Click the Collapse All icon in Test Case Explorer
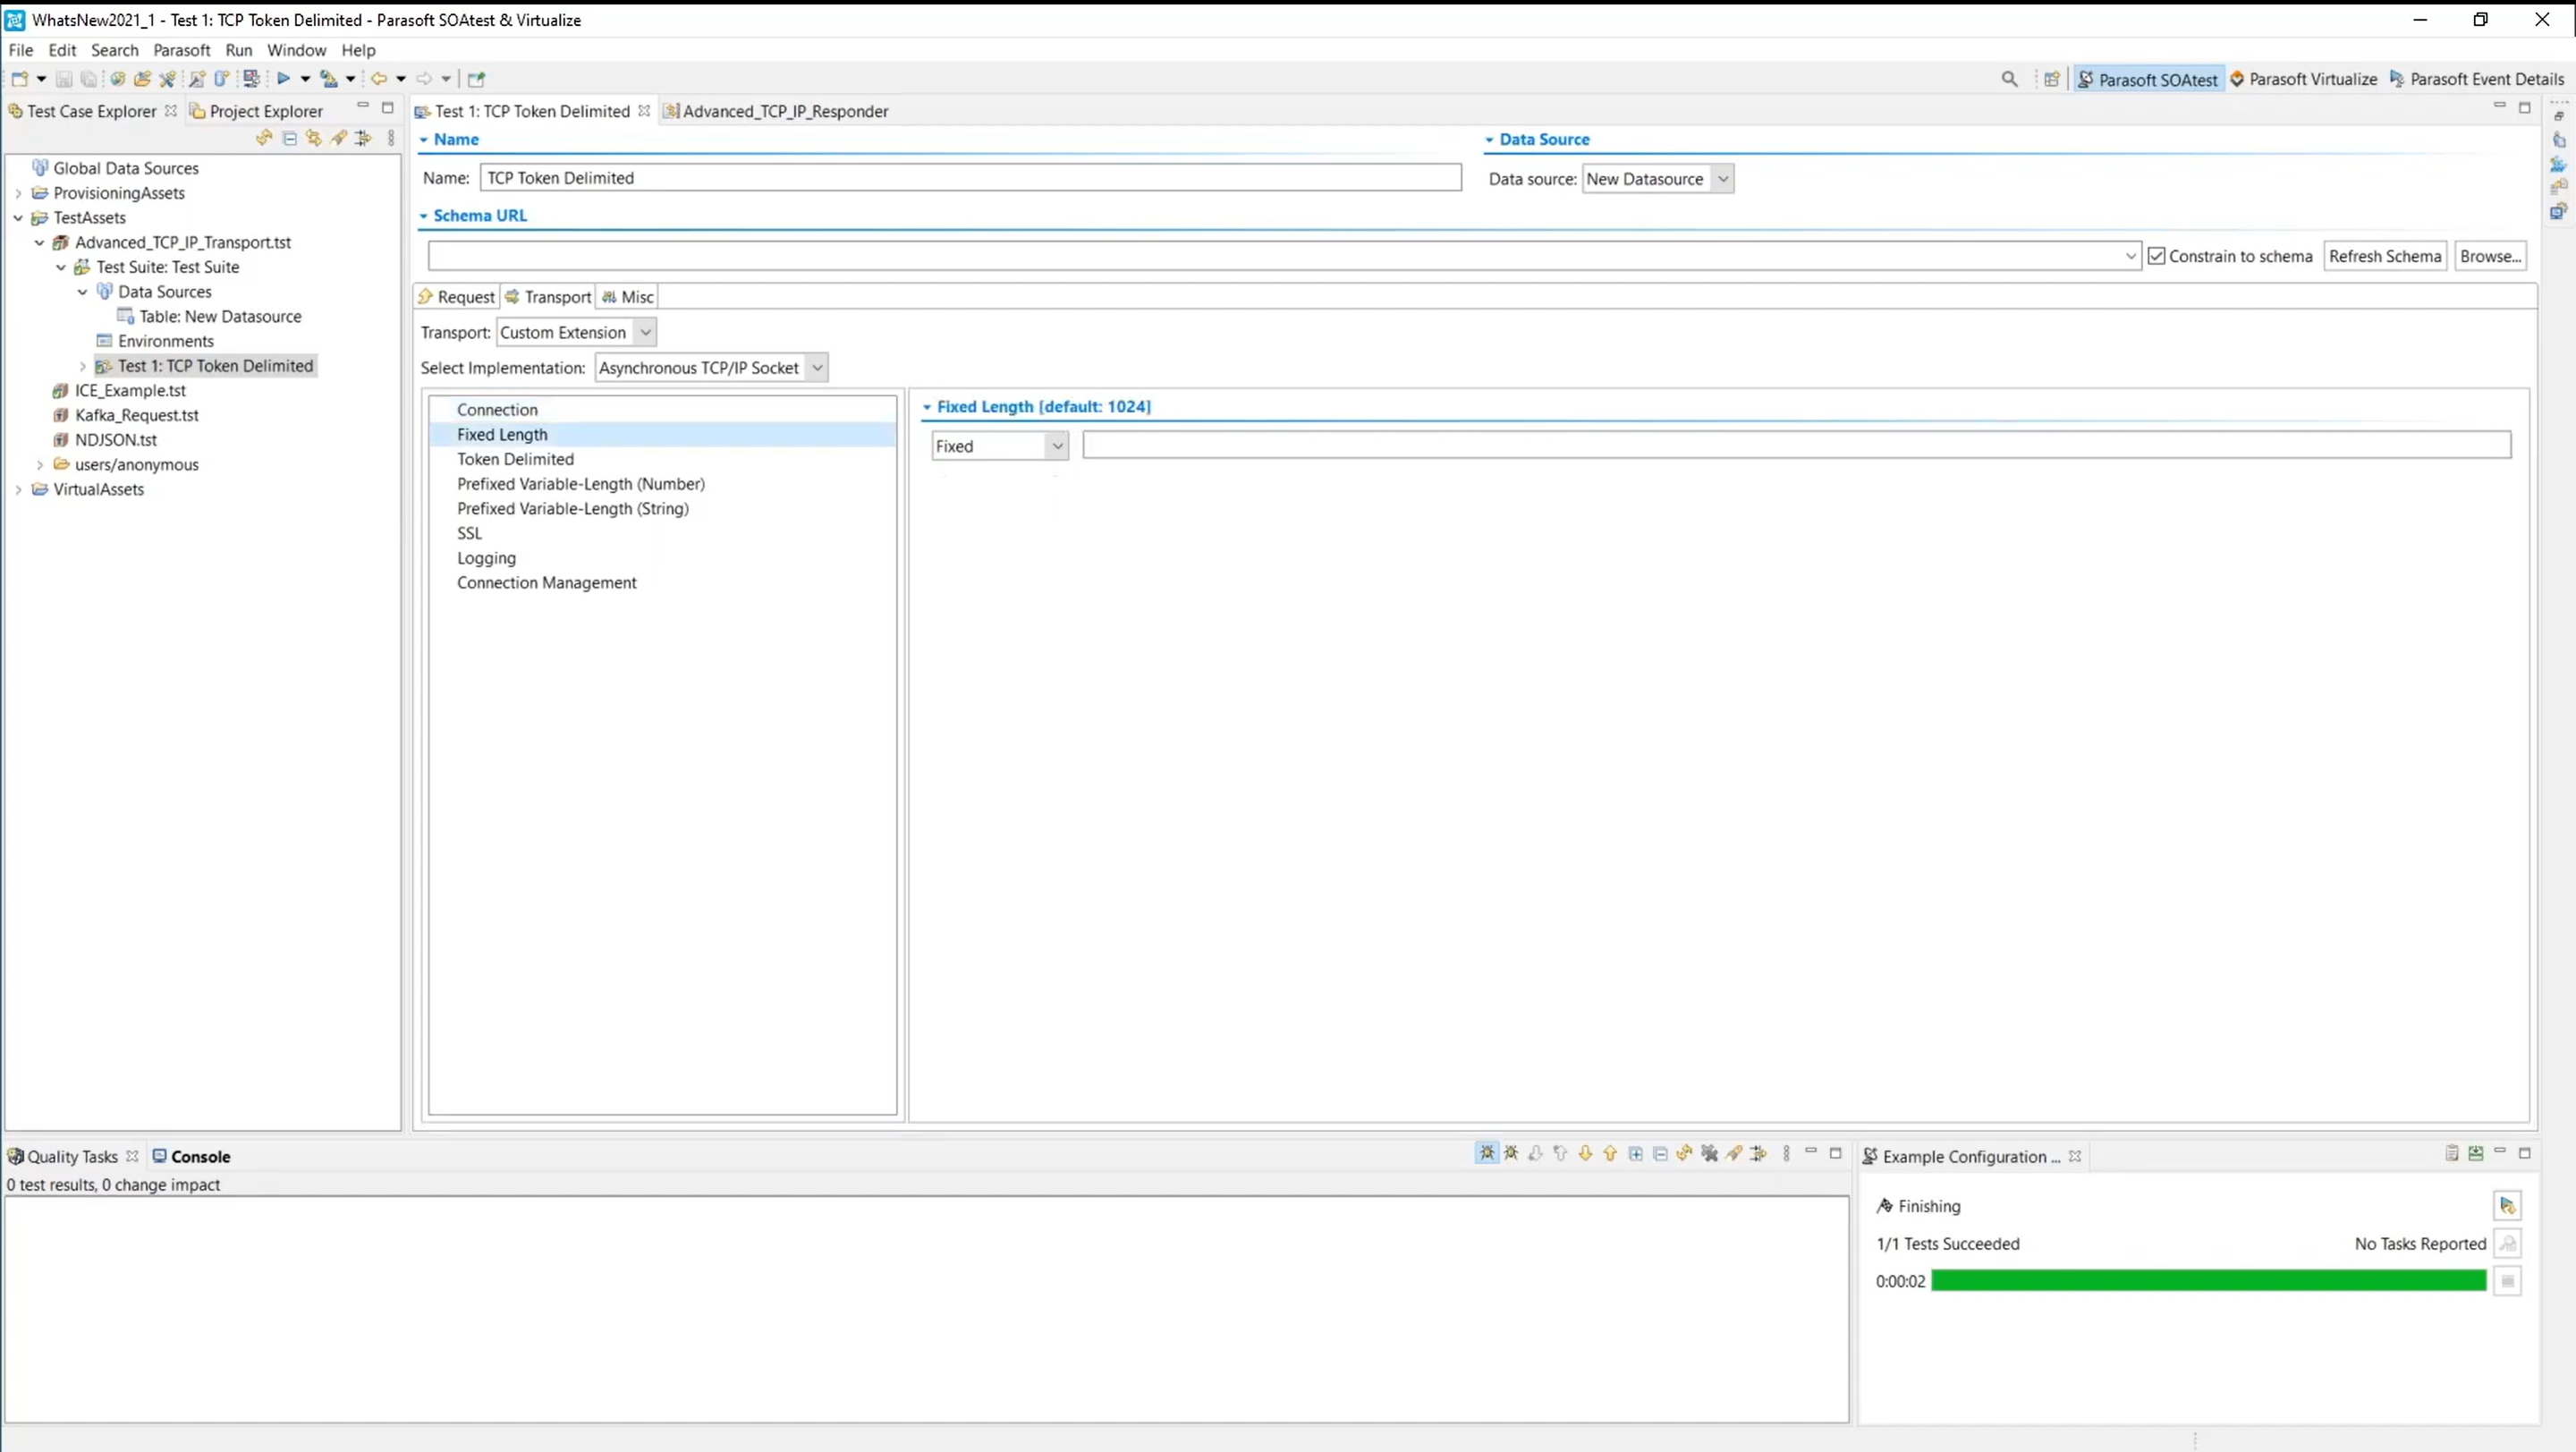The image size is (2576, 1452). (289, 138)
